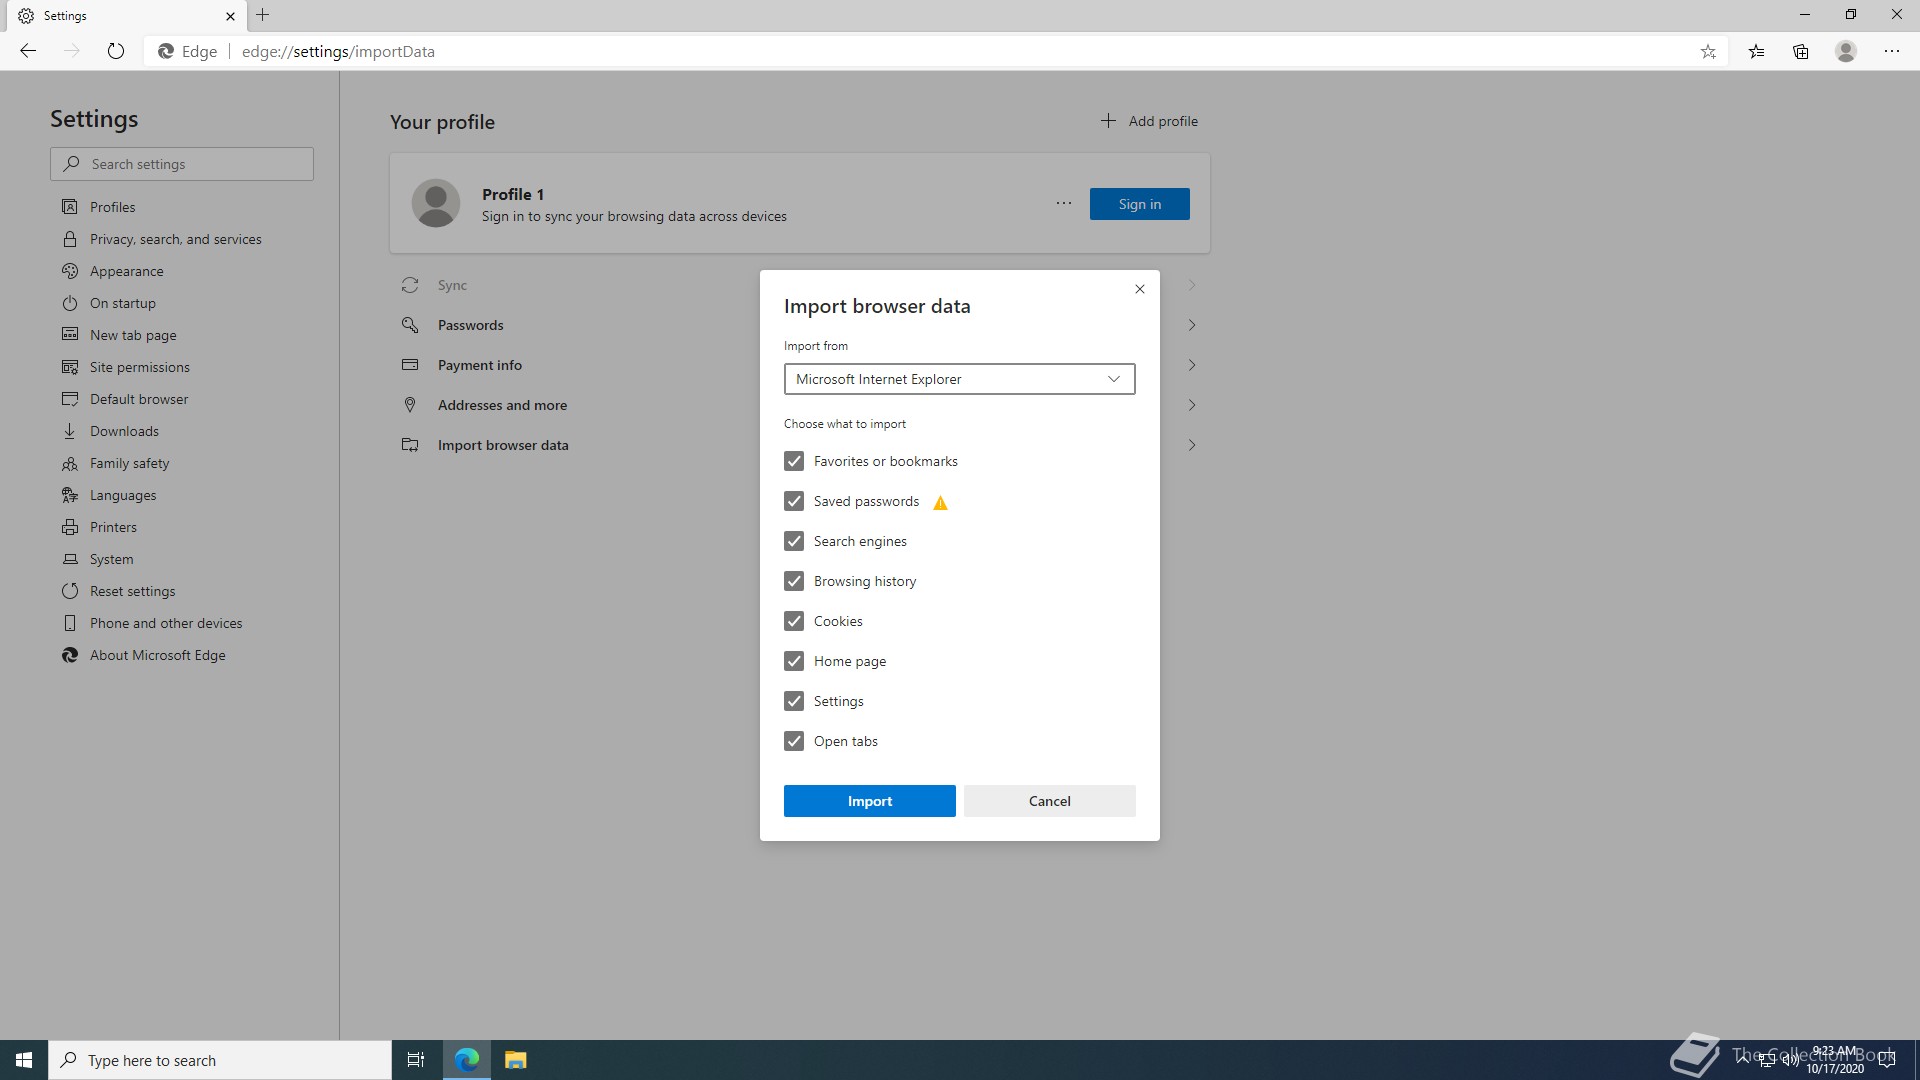Click the Refresh page icon
1920x1080 pixels.
[x=116, y=51]
